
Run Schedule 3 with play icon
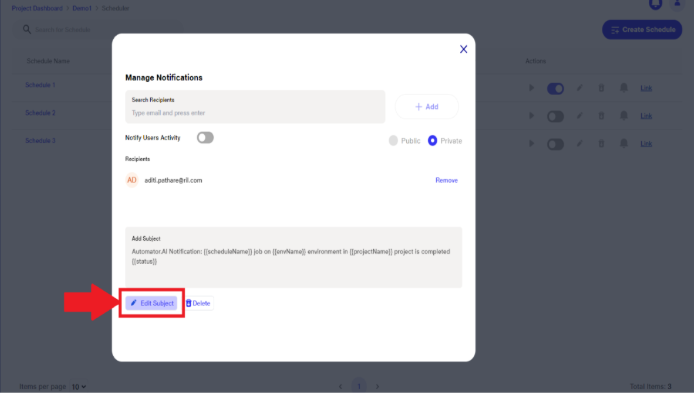click(x=532, y=144)
